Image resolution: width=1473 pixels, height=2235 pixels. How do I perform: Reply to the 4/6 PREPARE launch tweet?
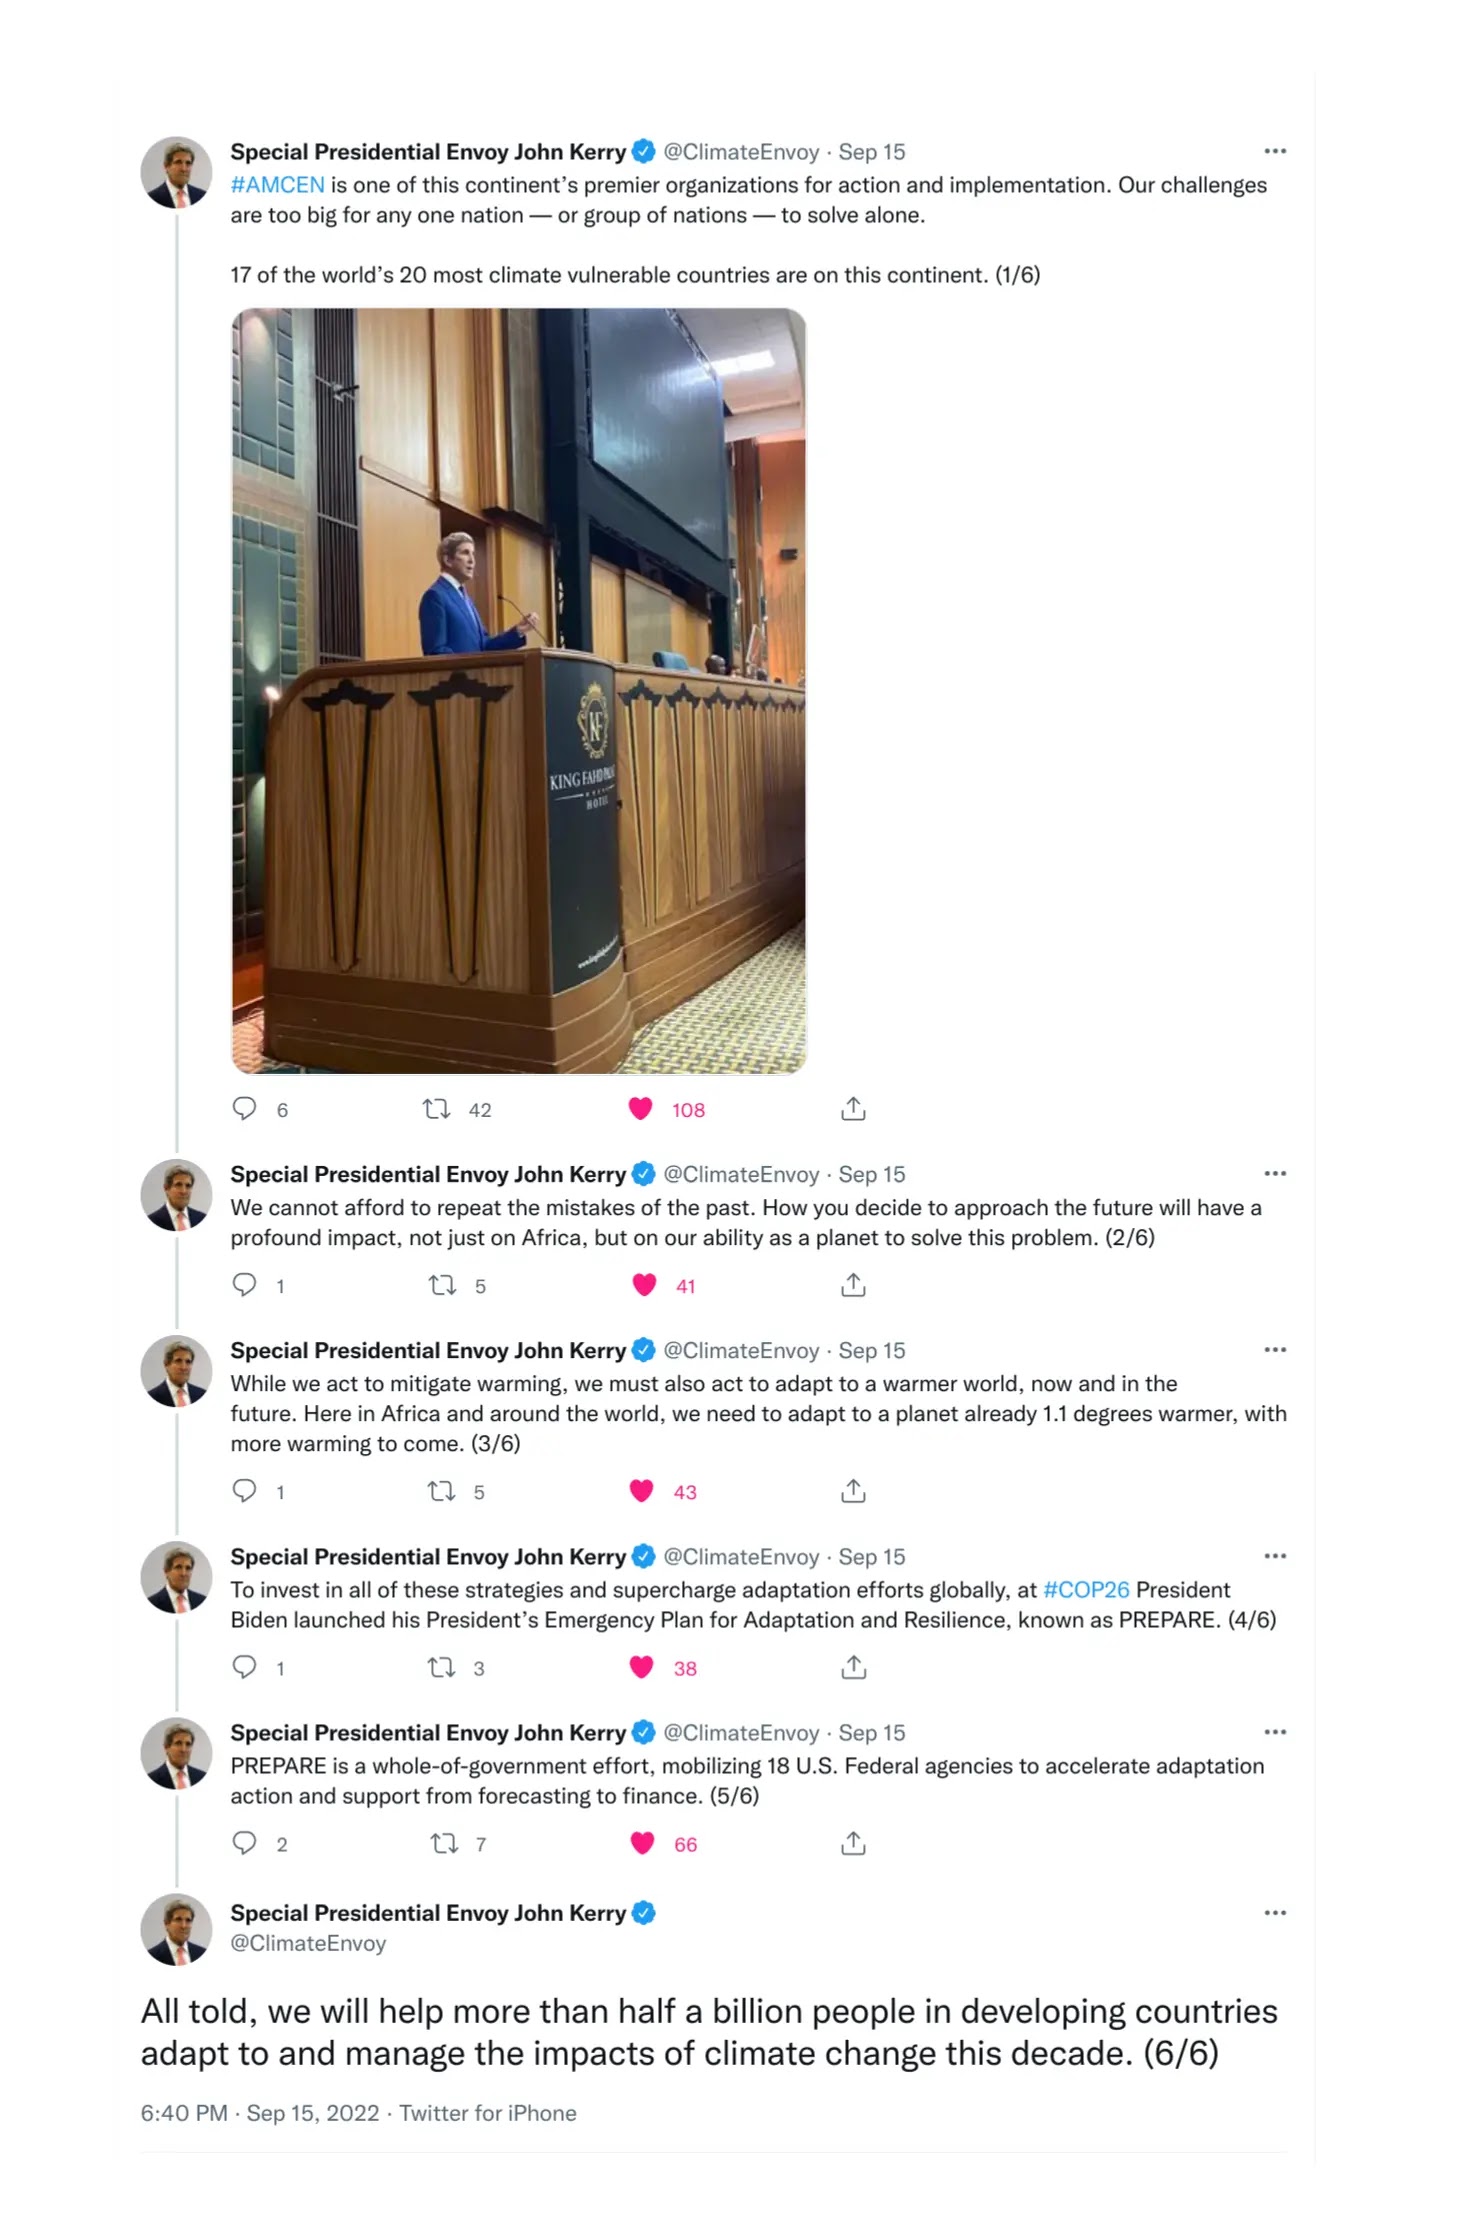click(244, 1667)
